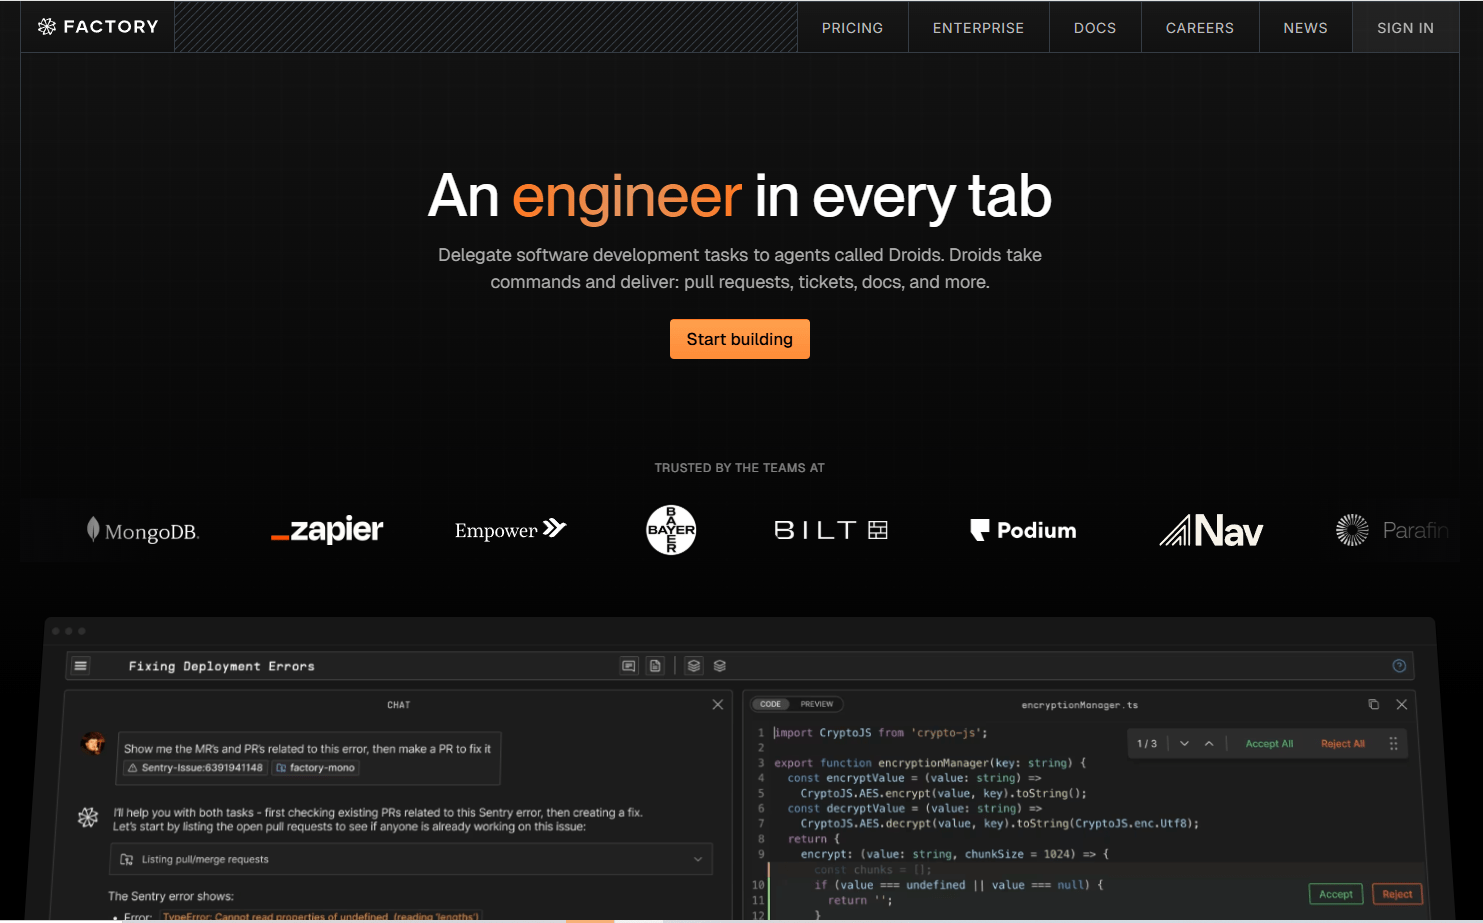The height and width of the screenshot is (923, 1483).
Task: Click the word 'engineer' in headline
Action: pos(627,195)
